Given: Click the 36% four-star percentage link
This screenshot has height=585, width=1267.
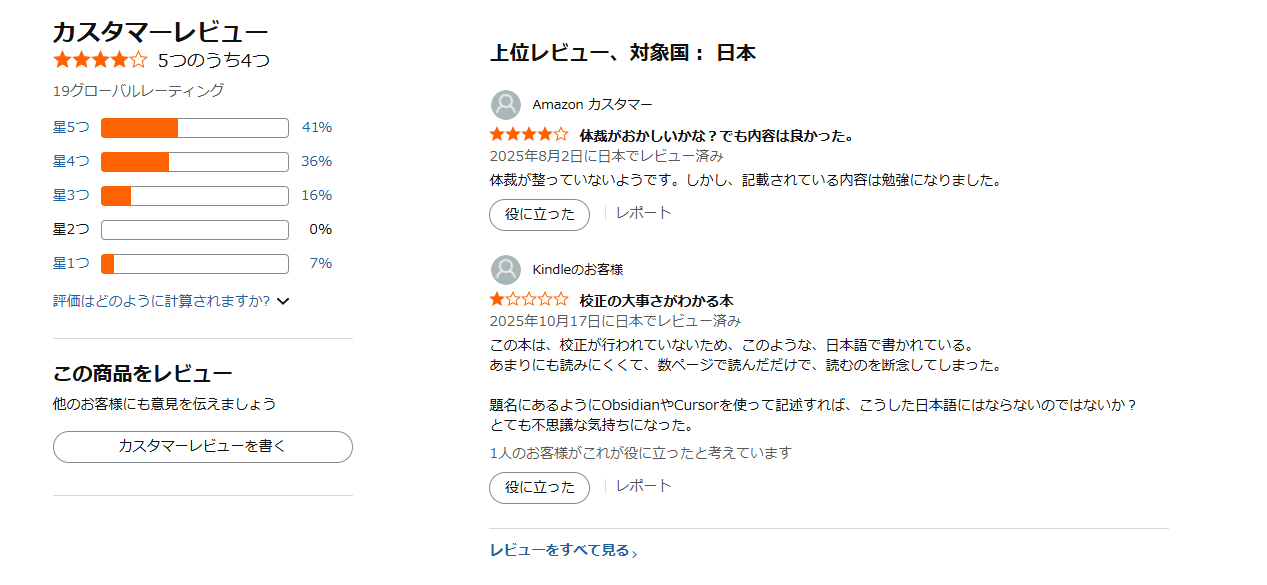Looking at the screenshot, I should [316, 161].
